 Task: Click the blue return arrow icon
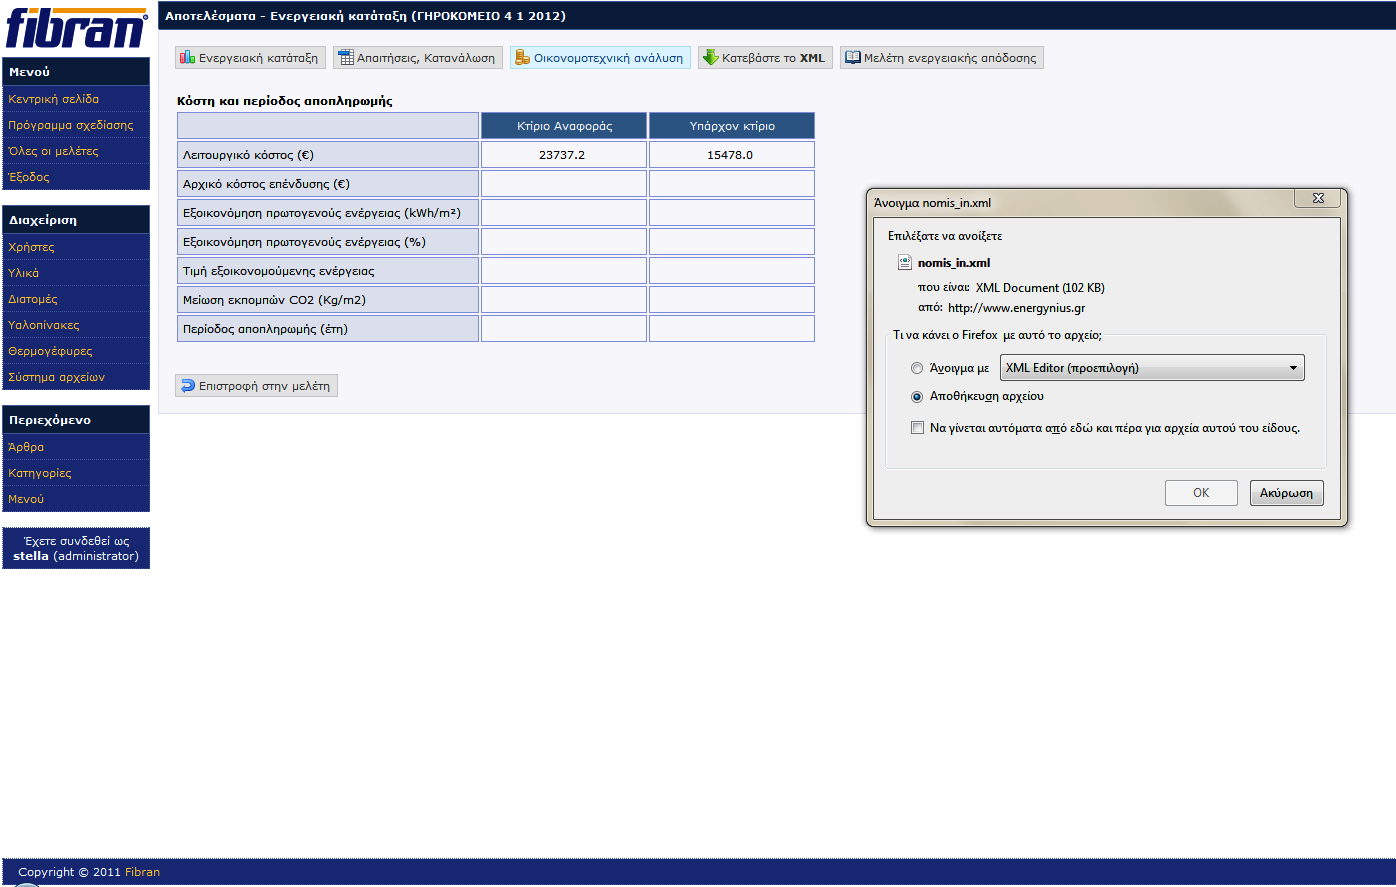pos(187,385)
